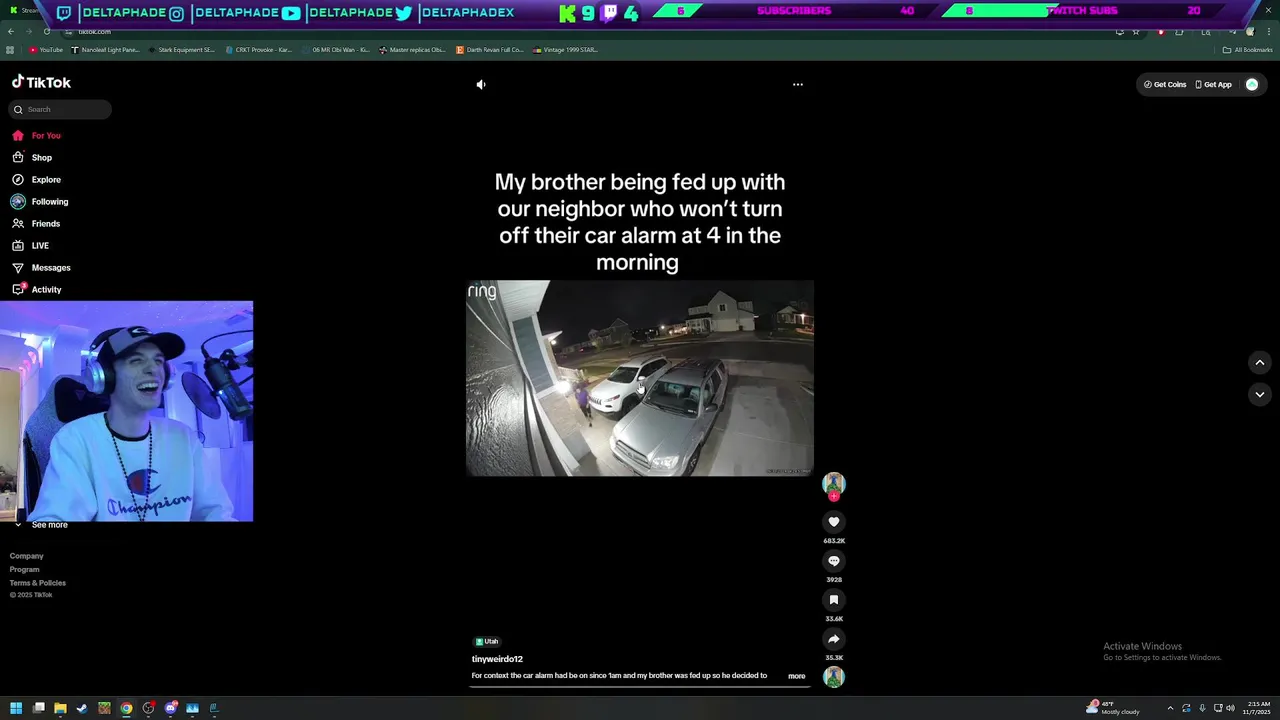Image resolution: width=1280 pixels, height=720 pixels.
Task: Open the tinyweirdo12 profile link
Action: (x=497, y=659)
